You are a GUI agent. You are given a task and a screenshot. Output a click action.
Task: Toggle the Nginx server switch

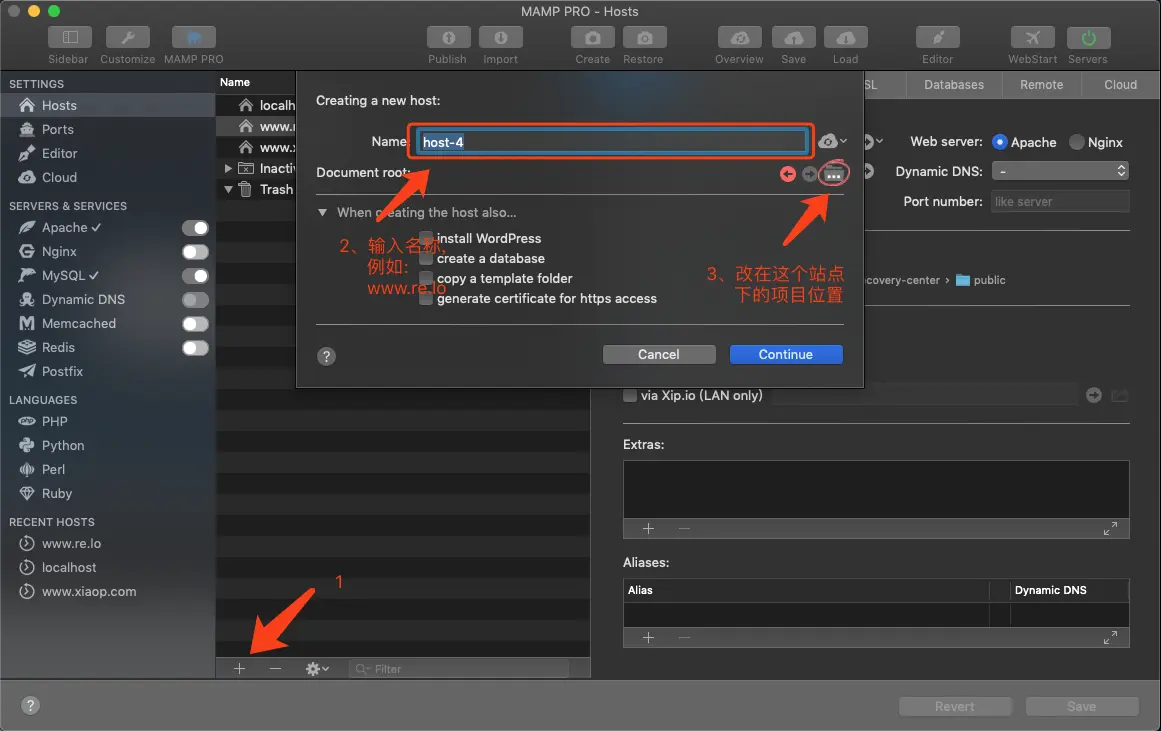pyautogui.click(x=195, y=252)
